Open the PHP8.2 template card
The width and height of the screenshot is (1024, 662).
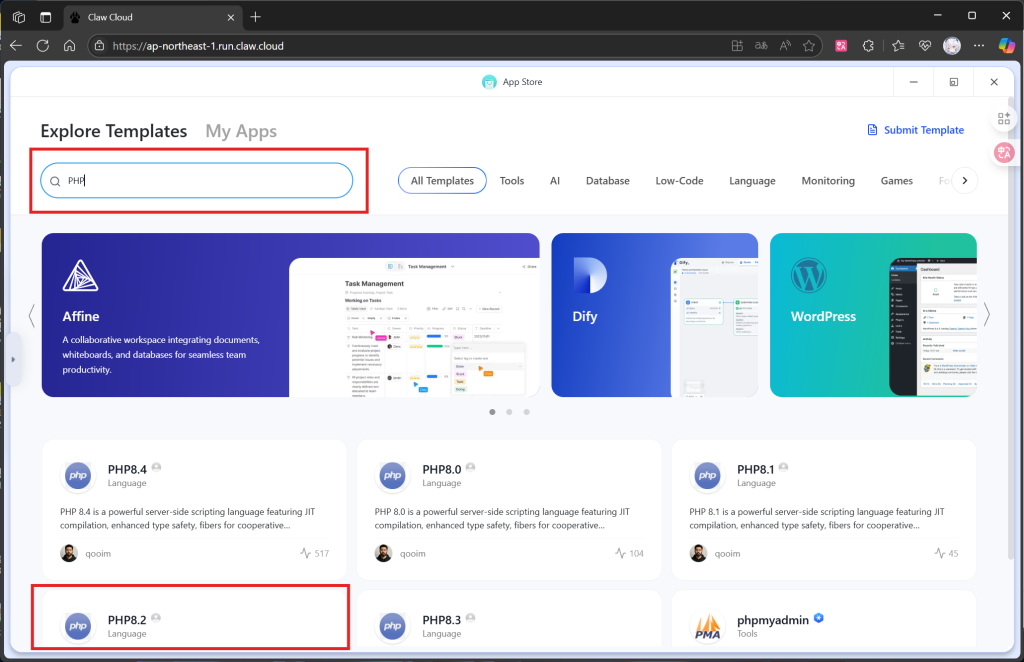point(194,620)
